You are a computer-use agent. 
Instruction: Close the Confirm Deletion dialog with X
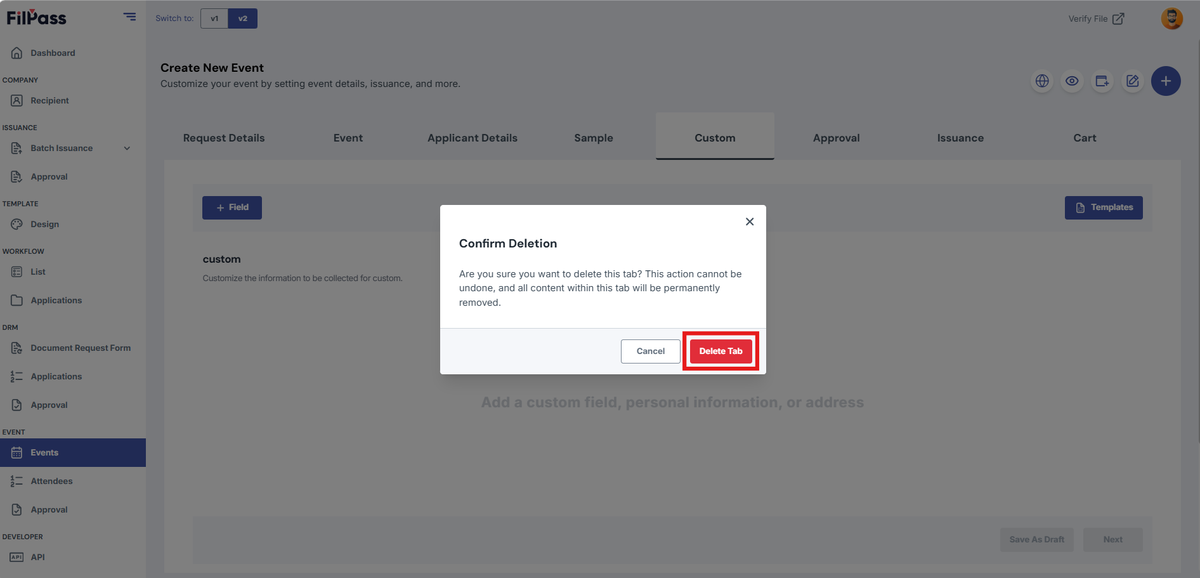[749, 222]
